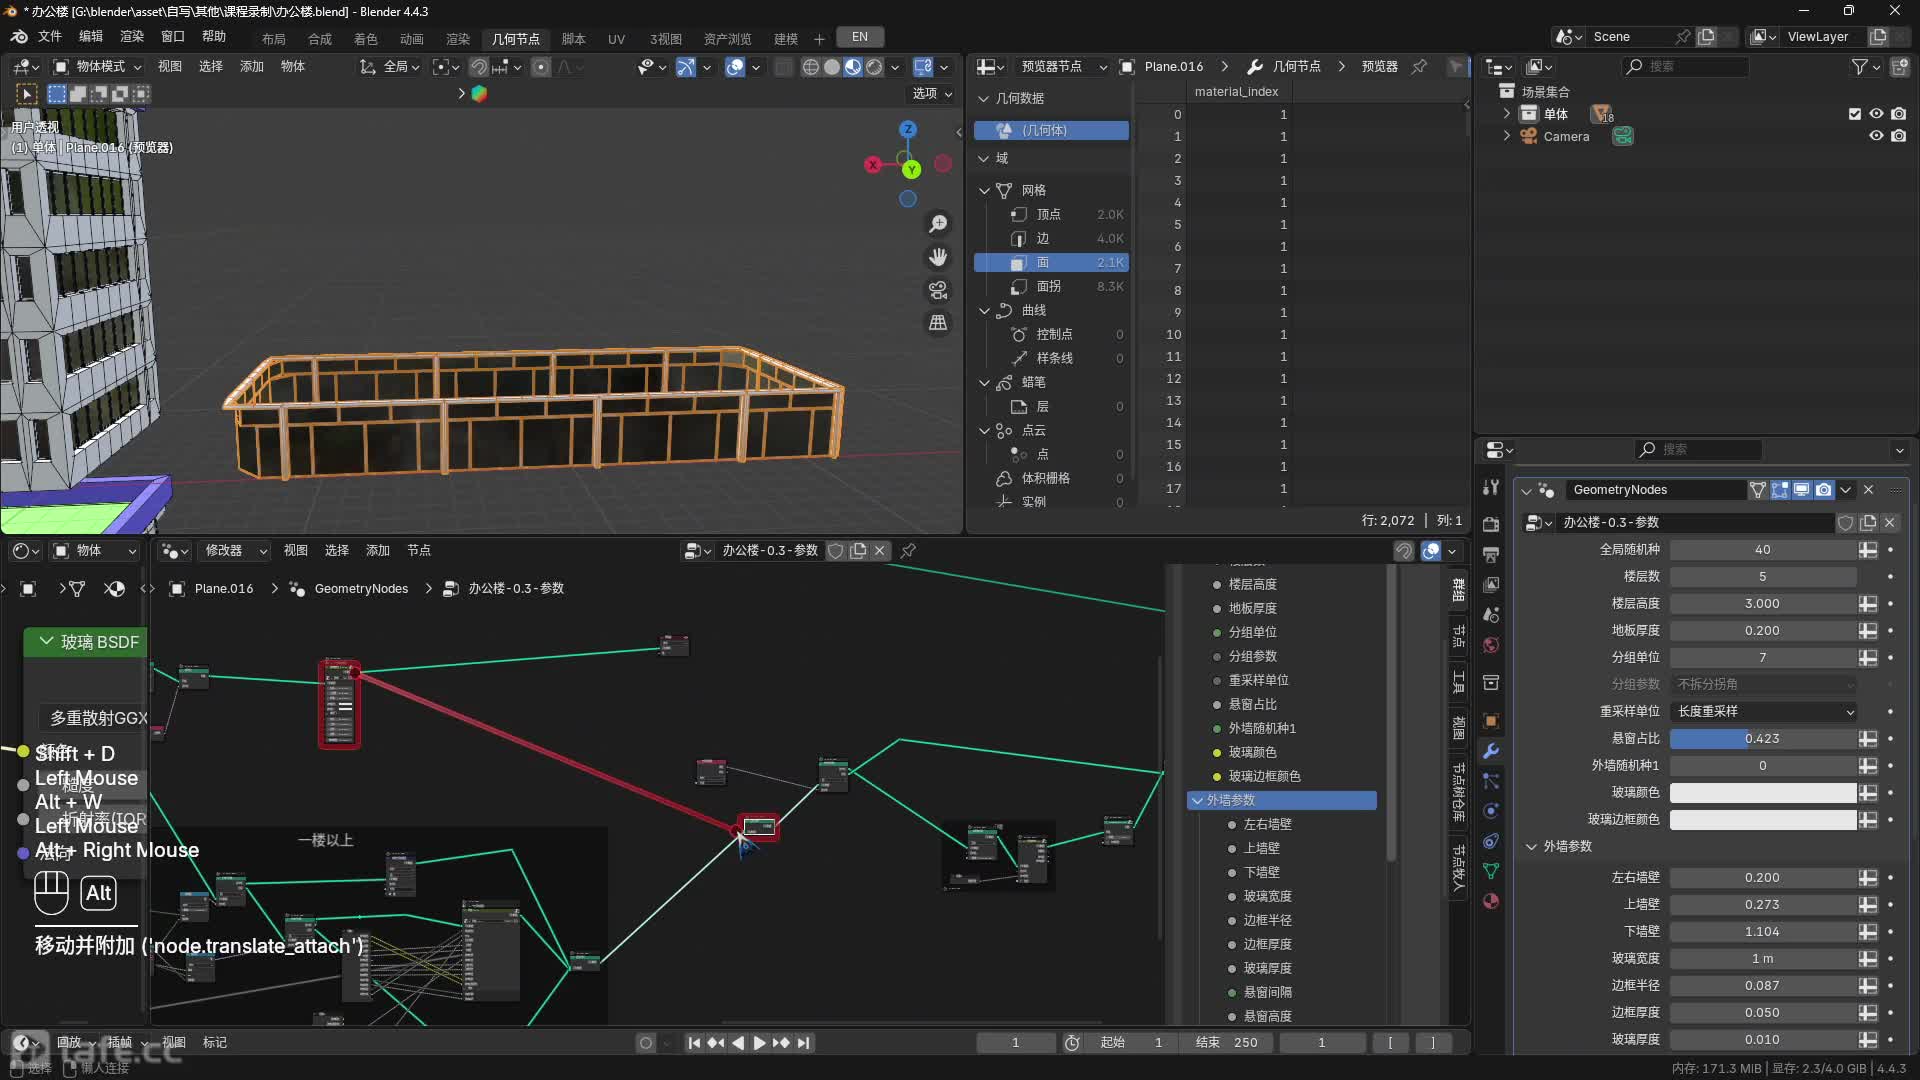This screenshot has width=1920, height=1080.
Task: Collapse GeometryNodes modifier panel chevron
Action: (x=1526, y=491)
